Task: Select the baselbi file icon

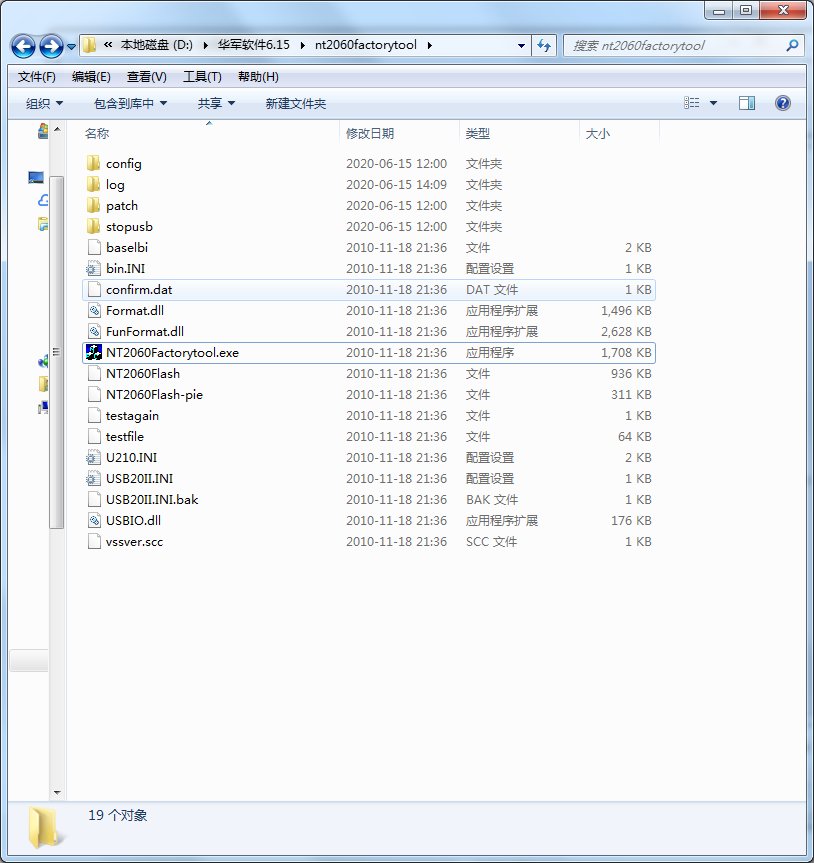Action: click(94, 247)
